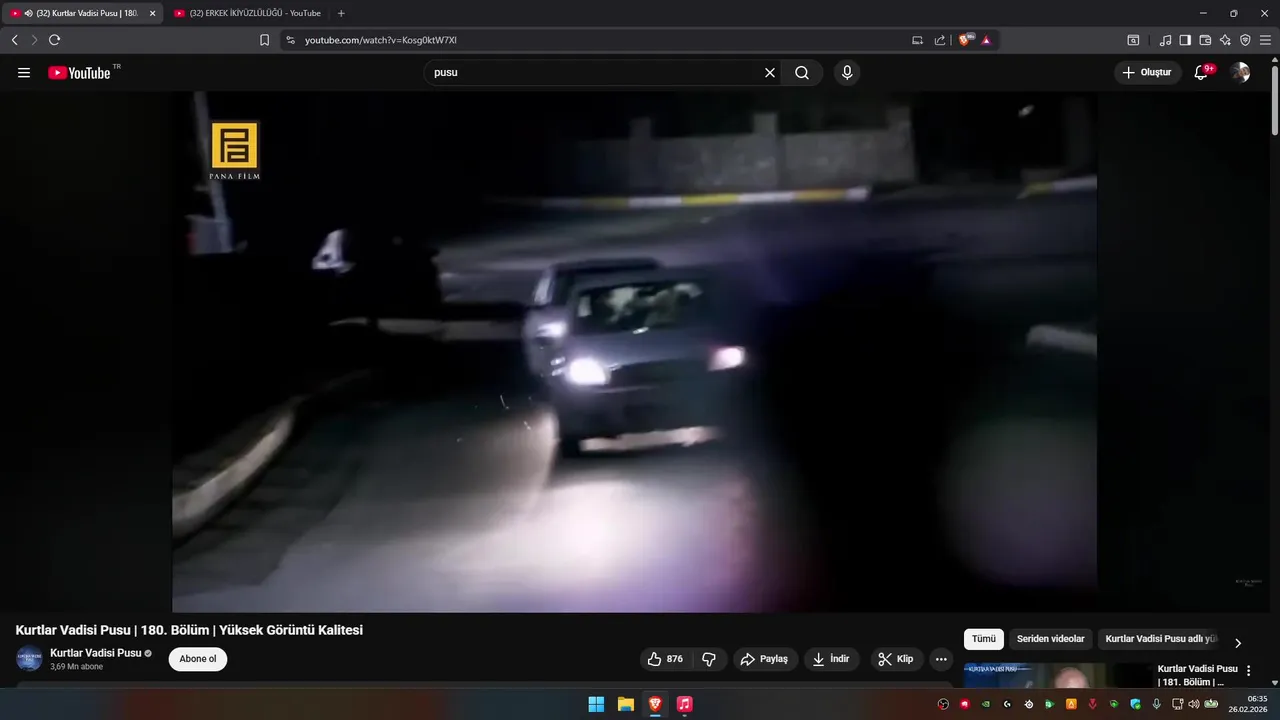The width and height of the screenshot is (1280, 720).
Task: Download the video with İndir
Action: [x=832, y=659]
